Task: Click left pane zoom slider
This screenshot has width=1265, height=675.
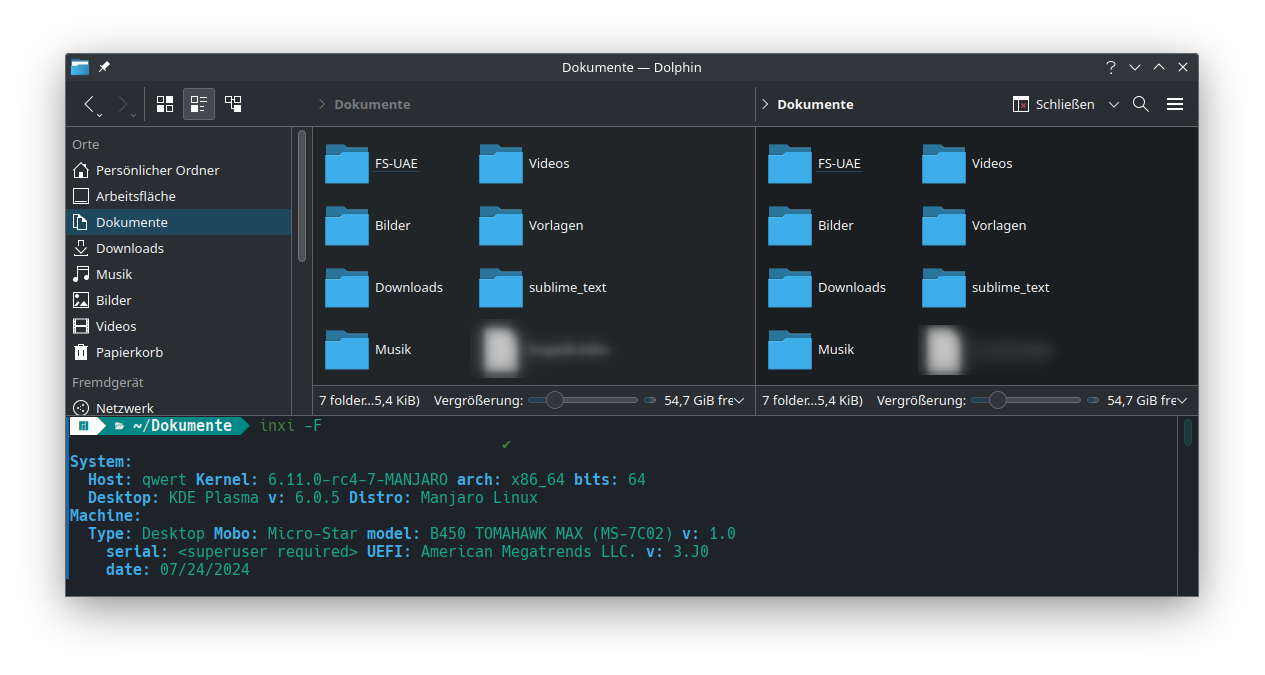Action: (583, 400)
